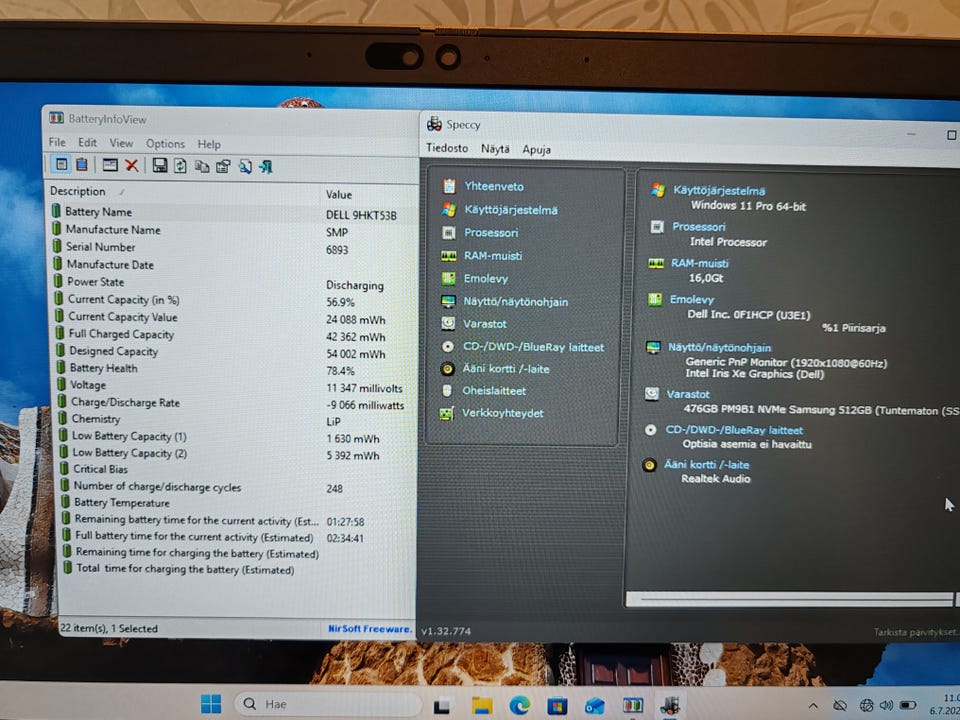Click the Find magnifier toolbar icon

(245, 167)
